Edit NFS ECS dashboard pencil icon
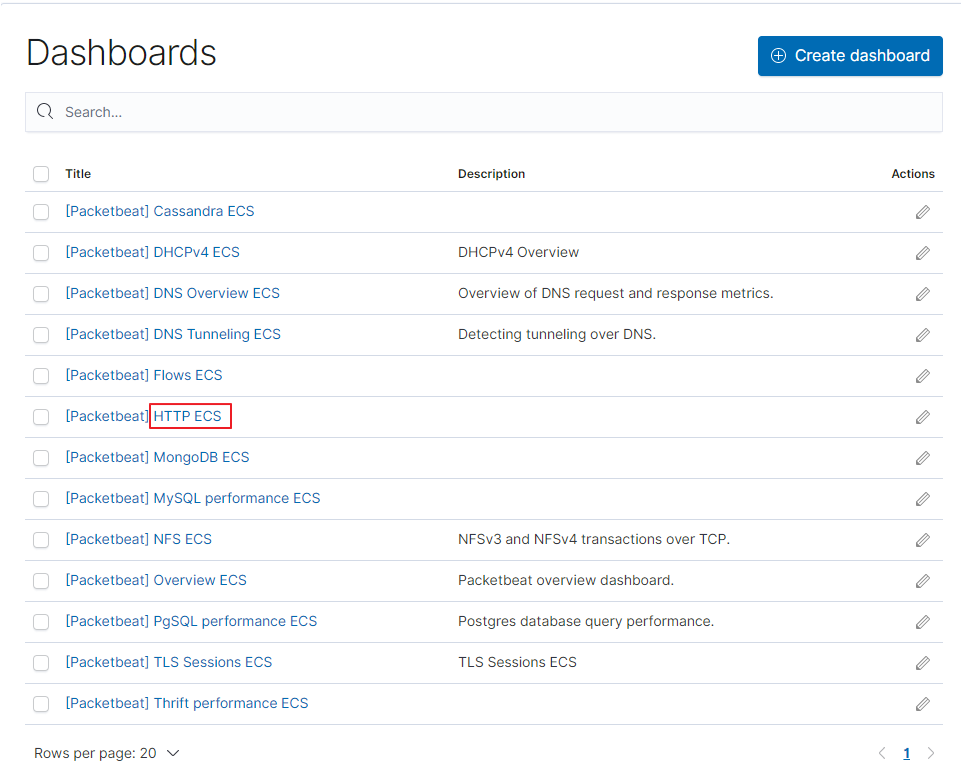This screenshot has width=961, height=781. (922, 540)
